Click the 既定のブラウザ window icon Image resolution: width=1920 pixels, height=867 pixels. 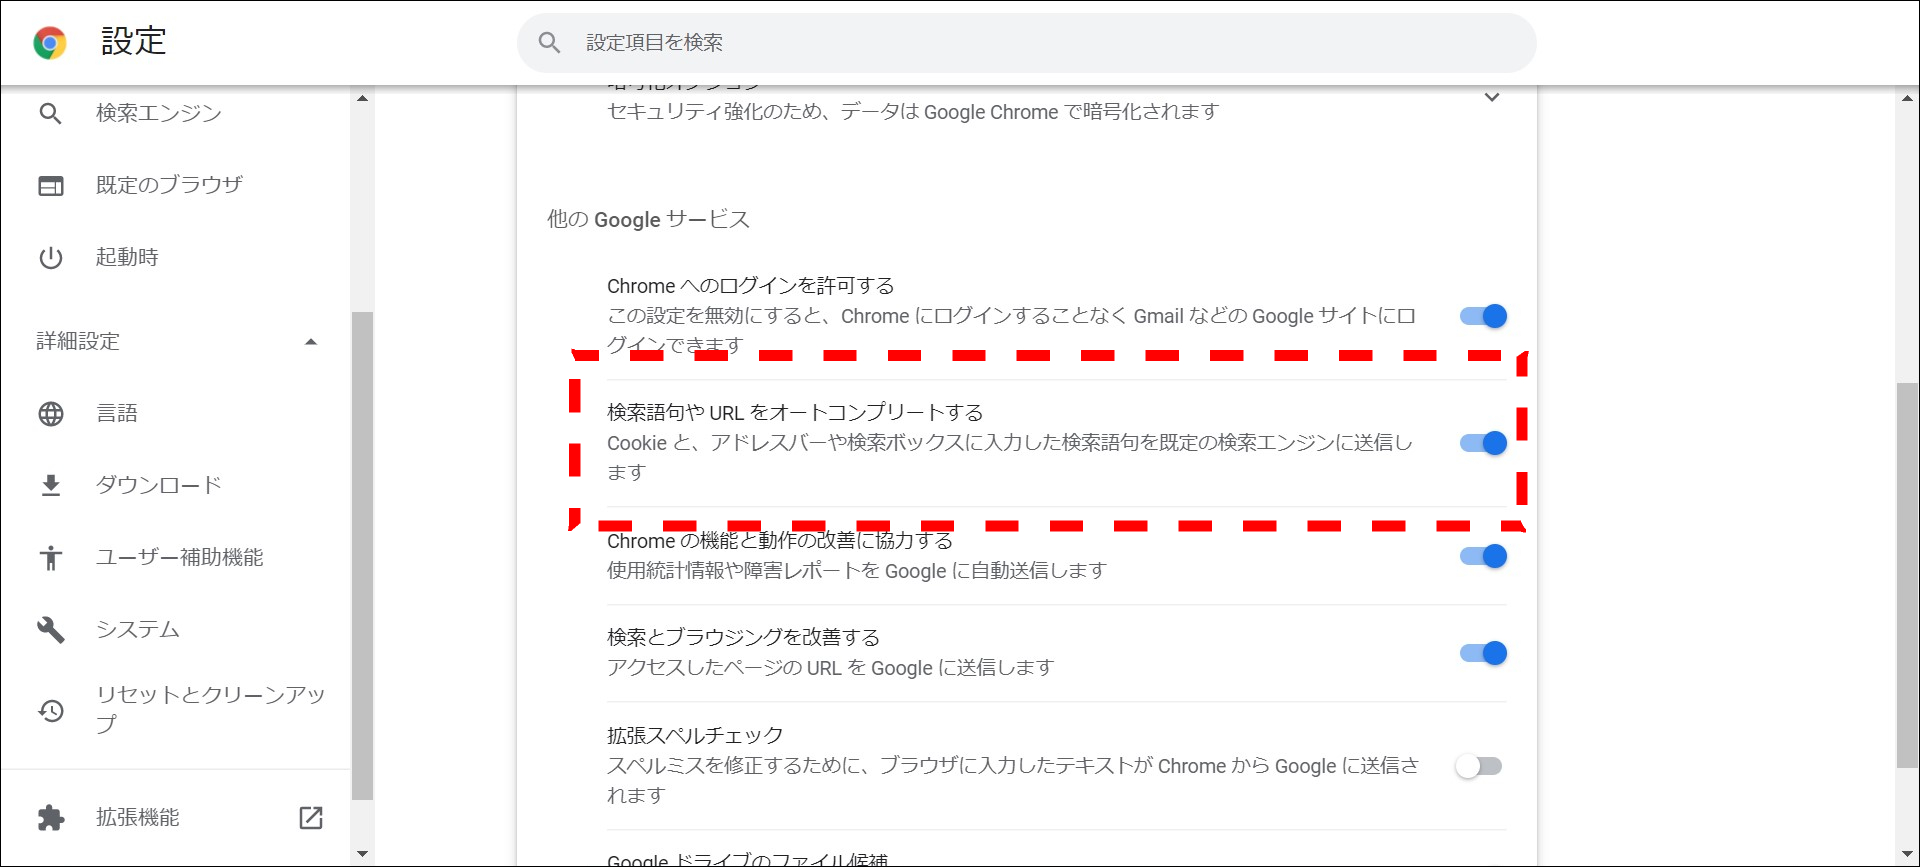point(50,185)
